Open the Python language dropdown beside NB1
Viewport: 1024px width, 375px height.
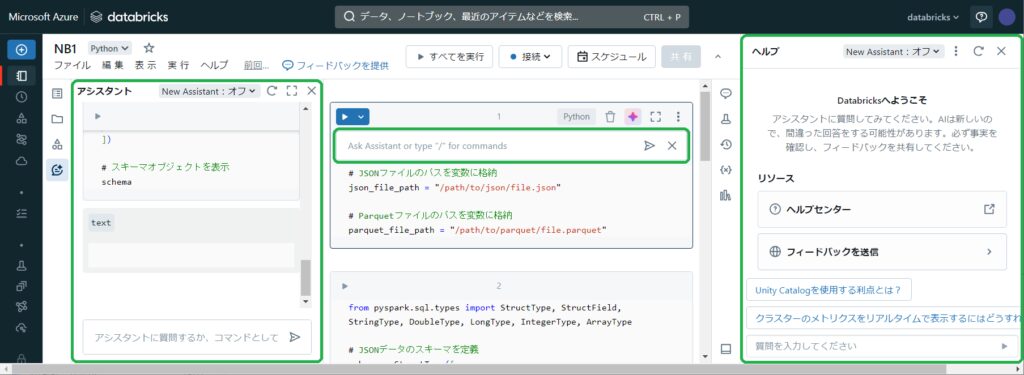click(x=110, y=48)
